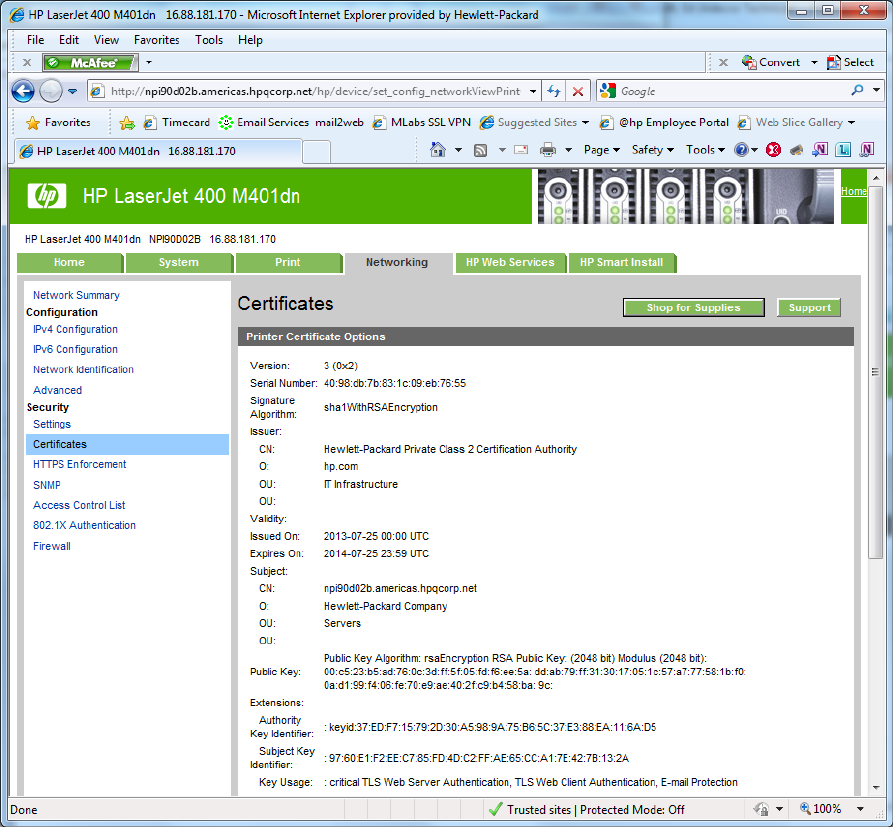Click the vertical scrollbar thumb
This screenshot has width=893, height=827.
(876, 372)
